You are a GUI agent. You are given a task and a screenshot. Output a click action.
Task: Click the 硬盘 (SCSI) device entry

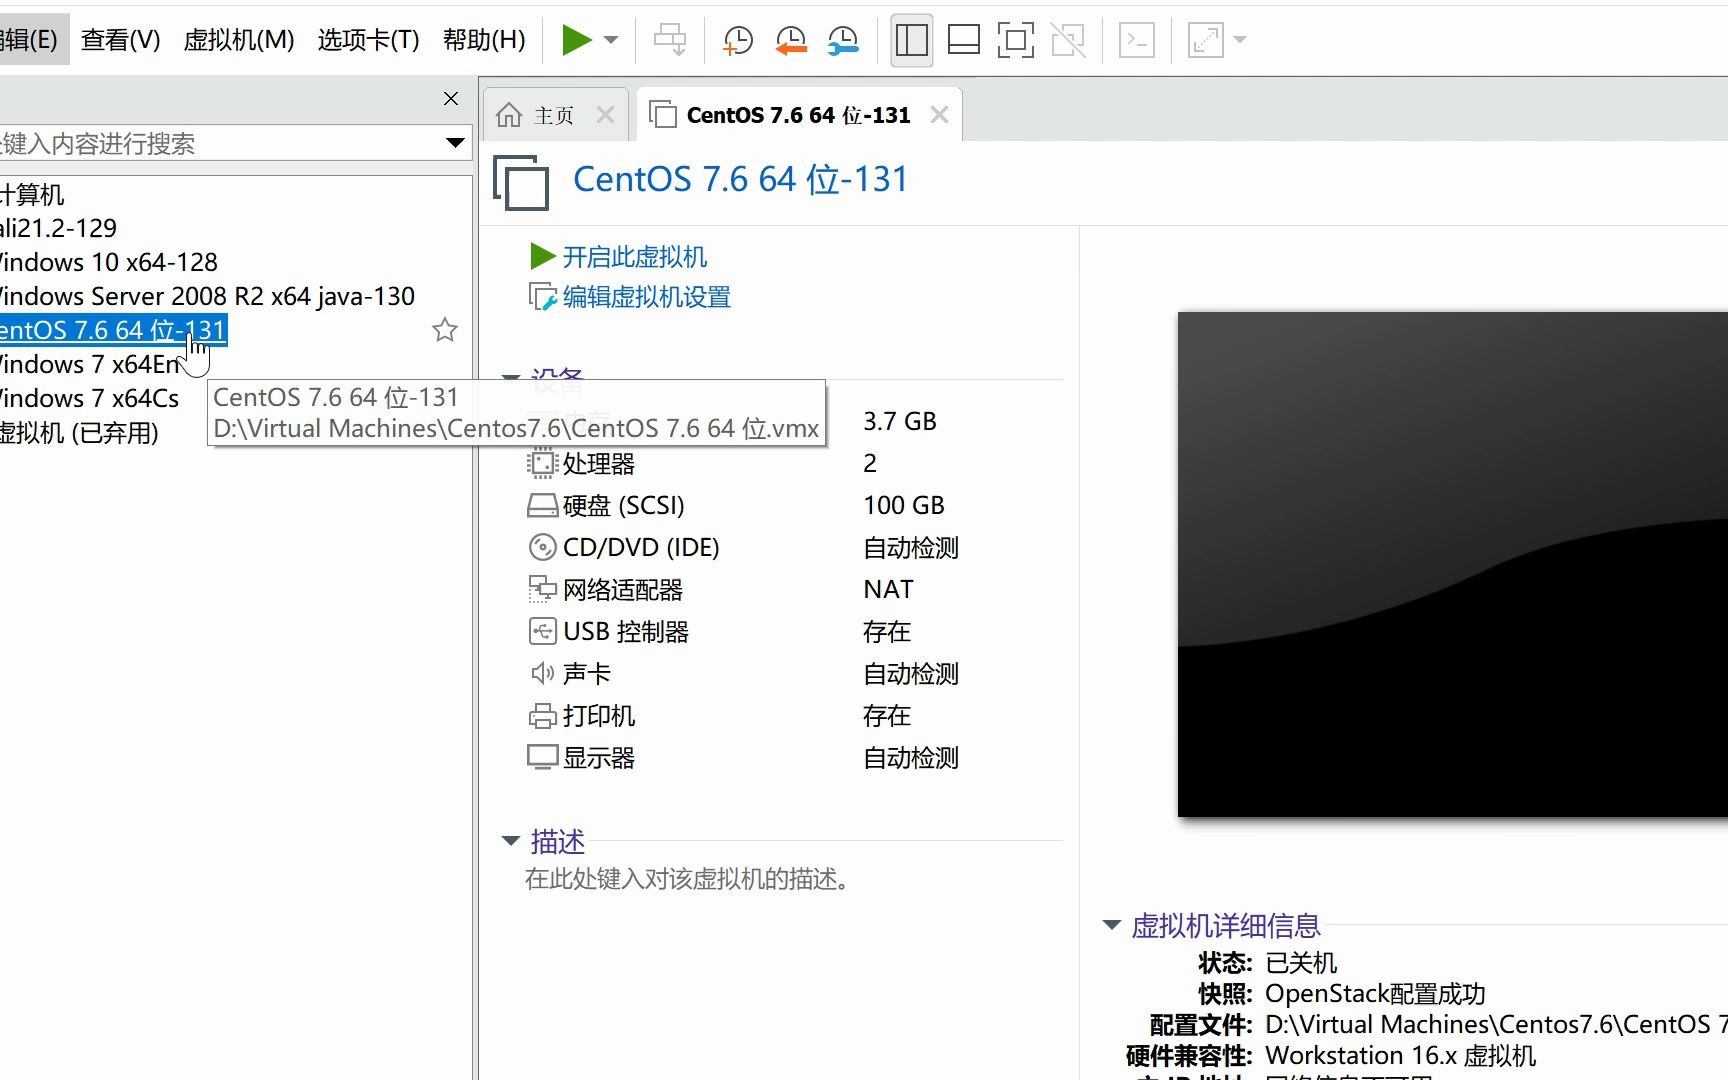(623, 506)
